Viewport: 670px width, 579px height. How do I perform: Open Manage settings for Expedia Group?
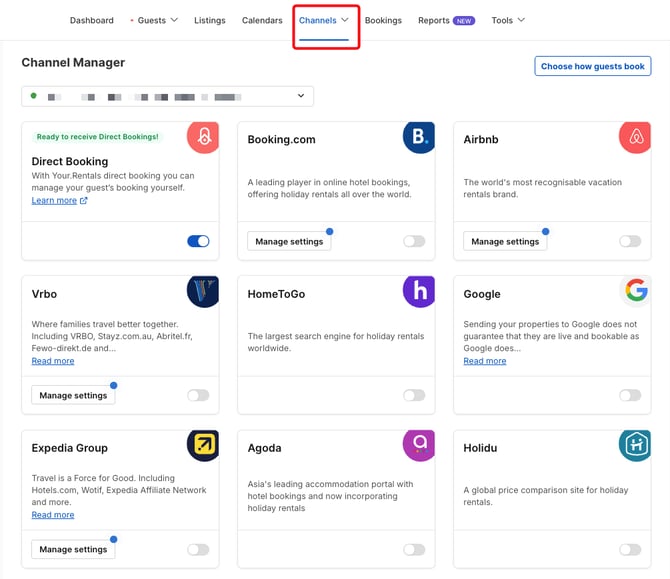tap(73, 550)
